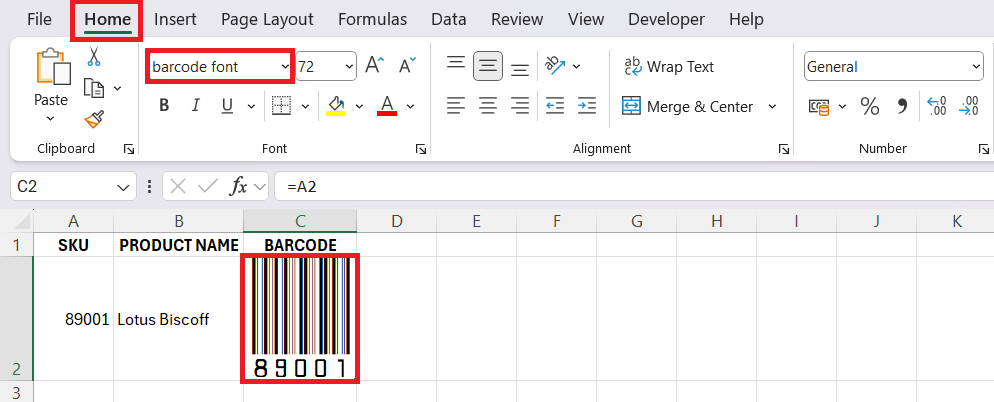Toggle Bold formatting

pos(164,106)
